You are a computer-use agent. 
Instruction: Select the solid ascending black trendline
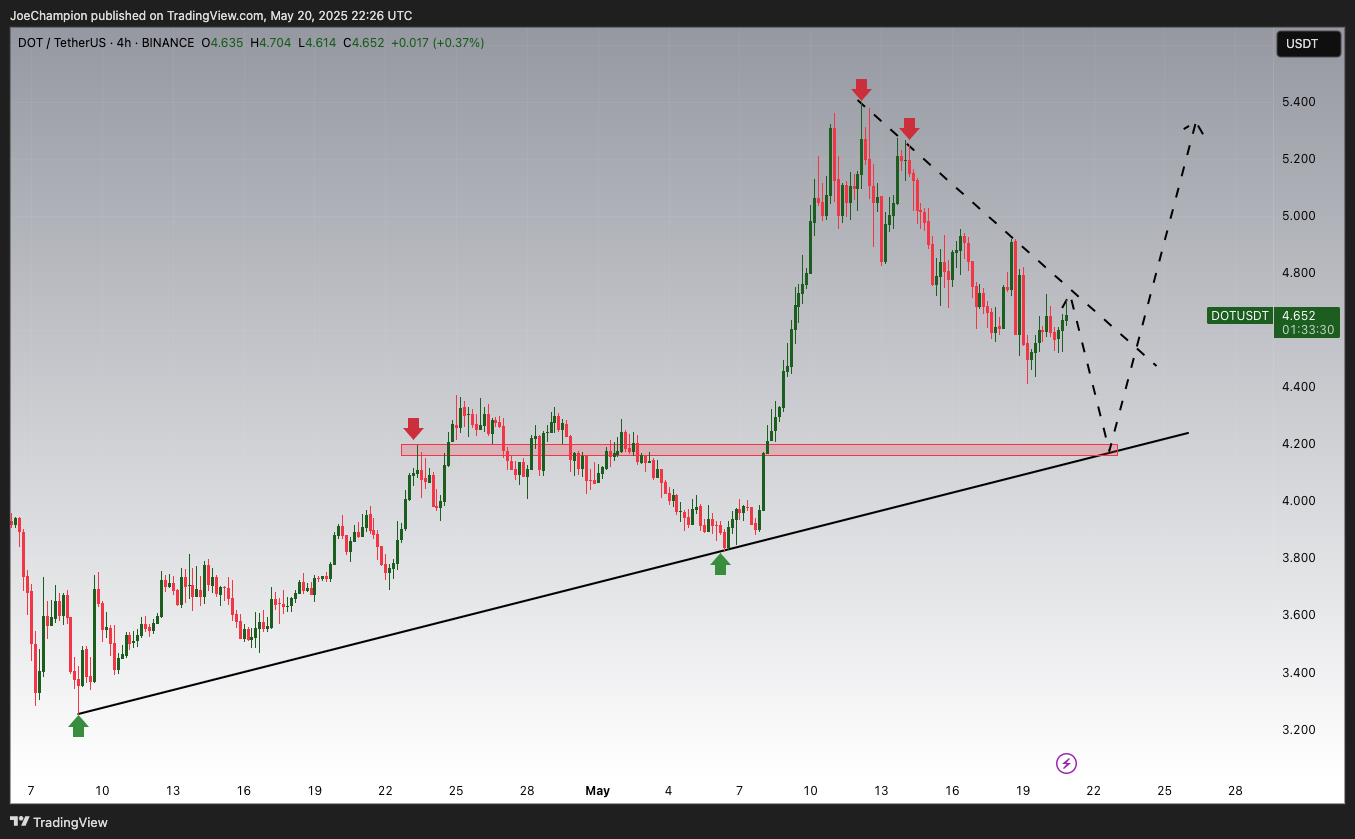click(x=633, y=574)
